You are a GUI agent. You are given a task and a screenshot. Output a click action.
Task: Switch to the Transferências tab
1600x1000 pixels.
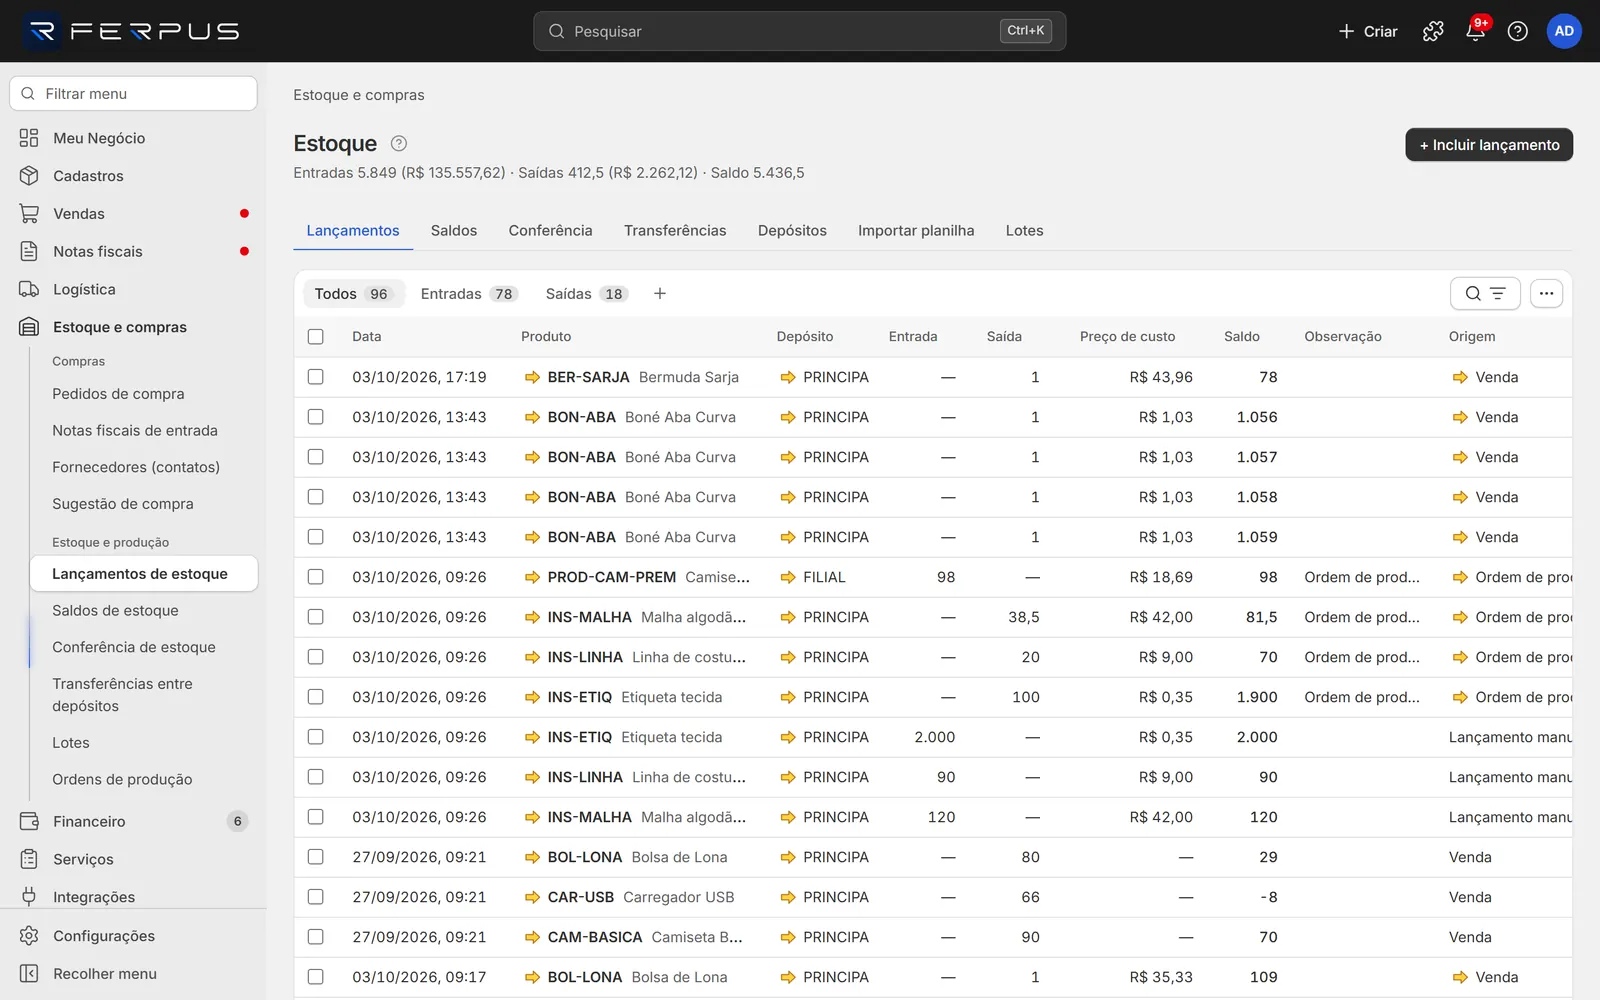(675, 230)
